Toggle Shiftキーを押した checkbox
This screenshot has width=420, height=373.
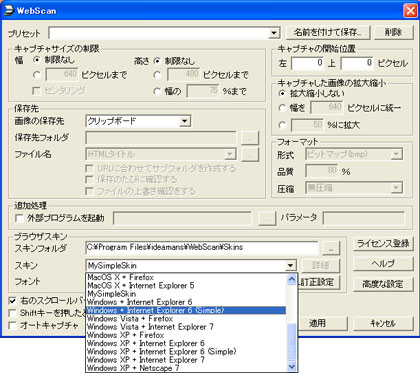(x=12, y=313)
